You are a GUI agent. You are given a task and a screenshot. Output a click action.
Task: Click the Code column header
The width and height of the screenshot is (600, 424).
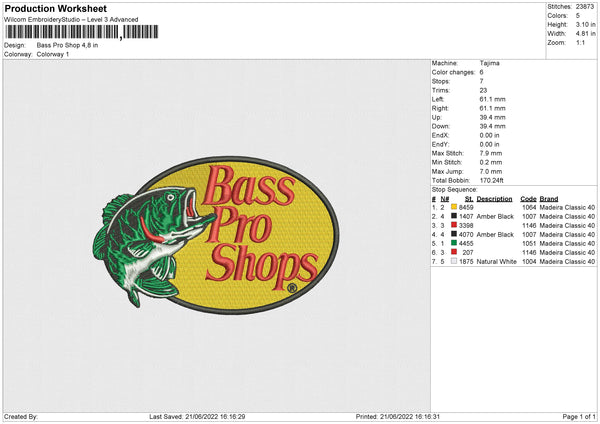528,199
